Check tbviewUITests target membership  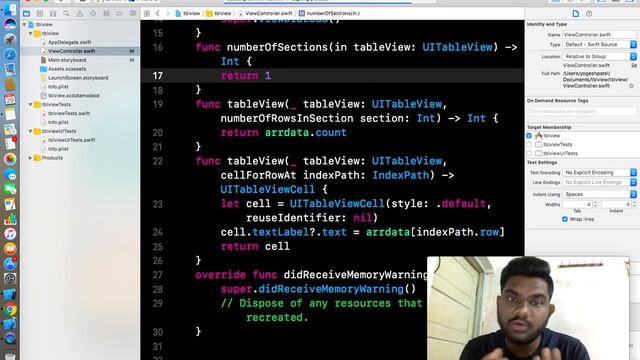coord(529,153)
